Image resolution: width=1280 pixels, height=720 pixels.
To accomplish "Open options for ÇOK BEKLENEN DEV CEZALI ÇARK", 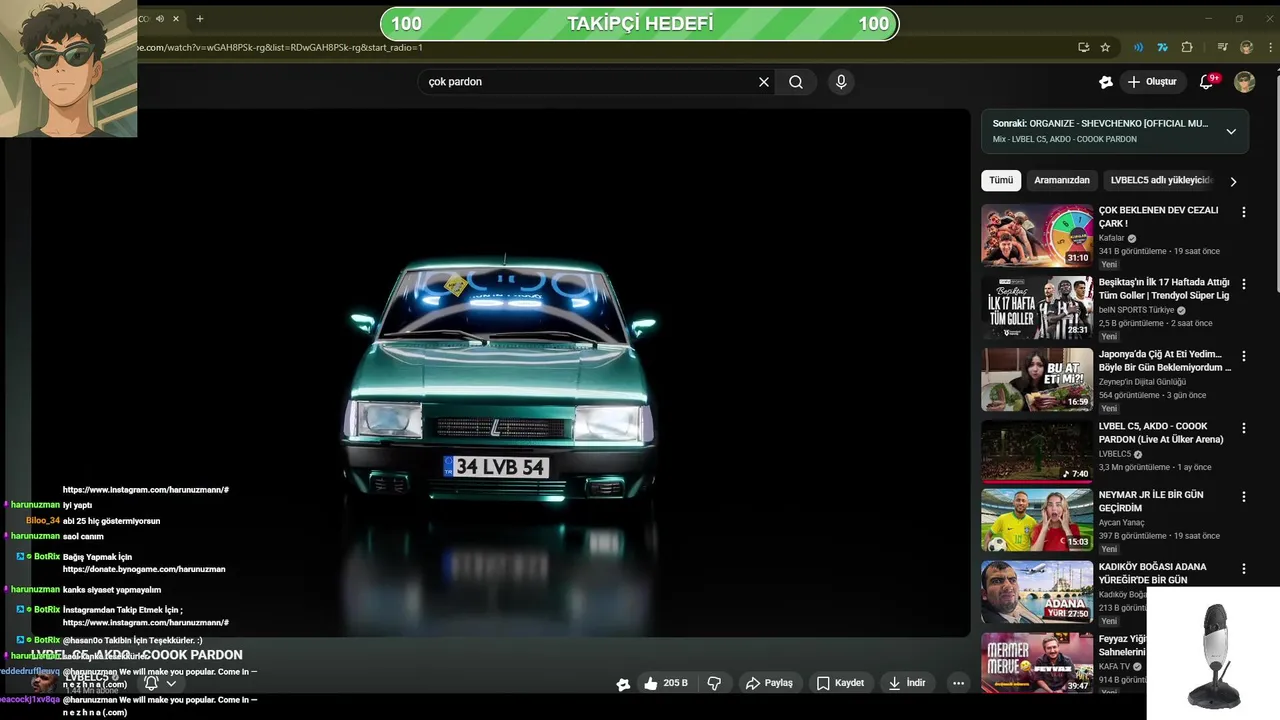I will tap(1244, 212).
